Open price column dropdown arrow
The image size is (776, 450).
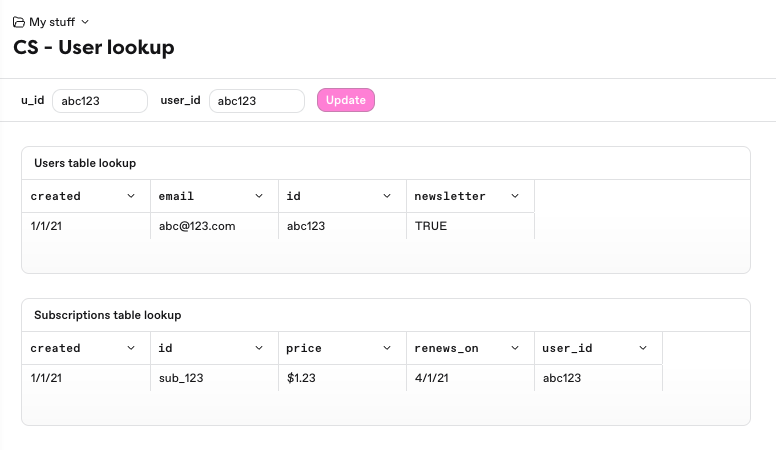(387, 348)
